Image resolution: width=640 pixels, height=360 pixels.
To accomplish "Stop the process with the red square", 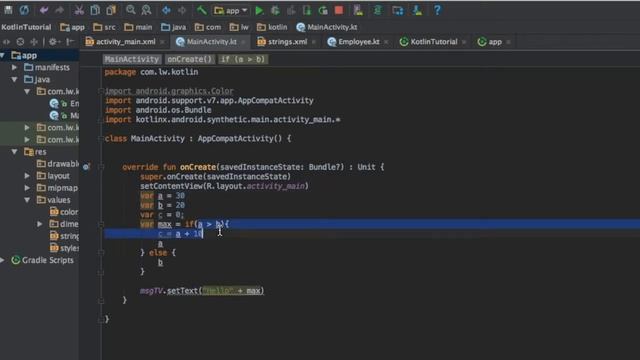I will tap(339, 10).
